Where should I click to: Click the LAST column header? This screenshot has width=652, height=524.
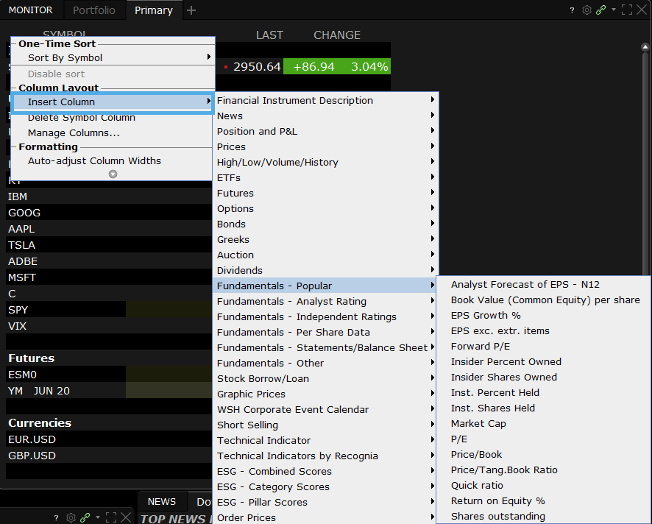coord(269,35)
